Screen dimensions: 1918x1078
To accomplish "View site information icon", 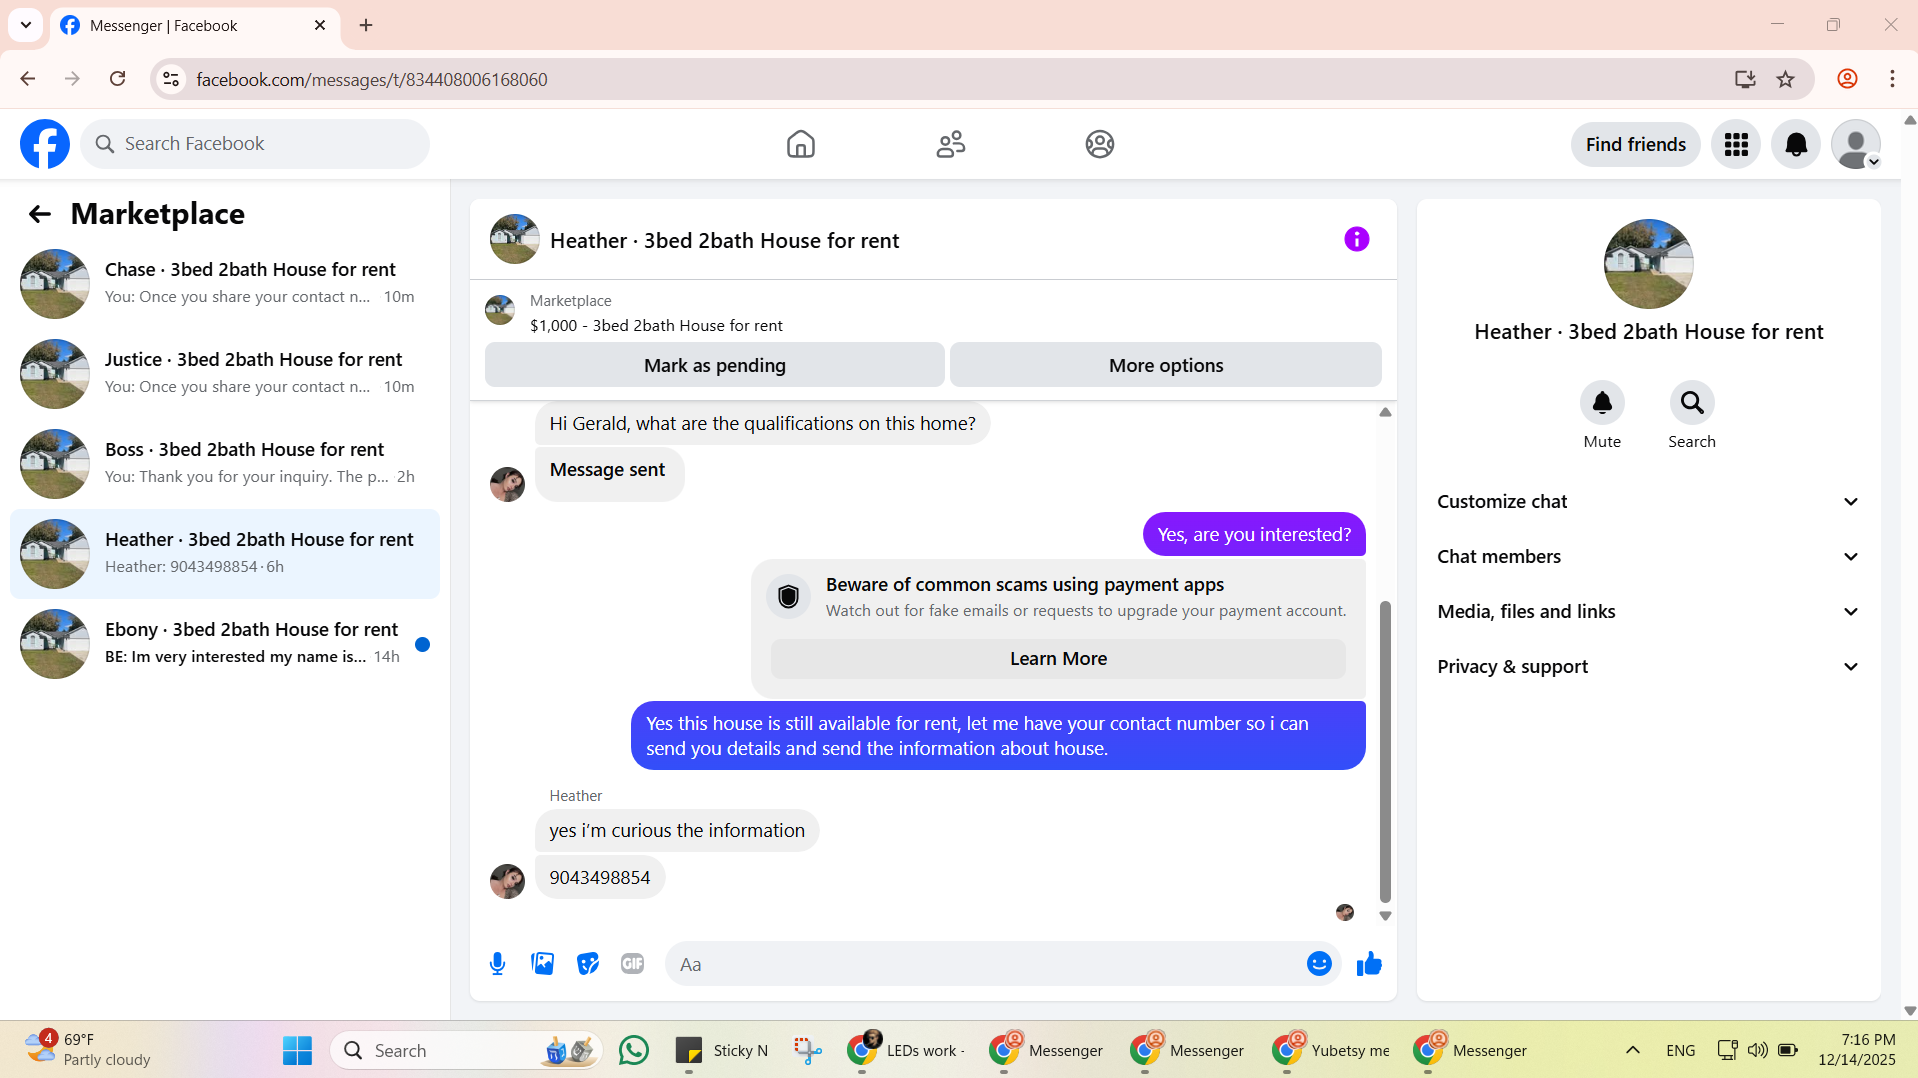I will (171, 79).
